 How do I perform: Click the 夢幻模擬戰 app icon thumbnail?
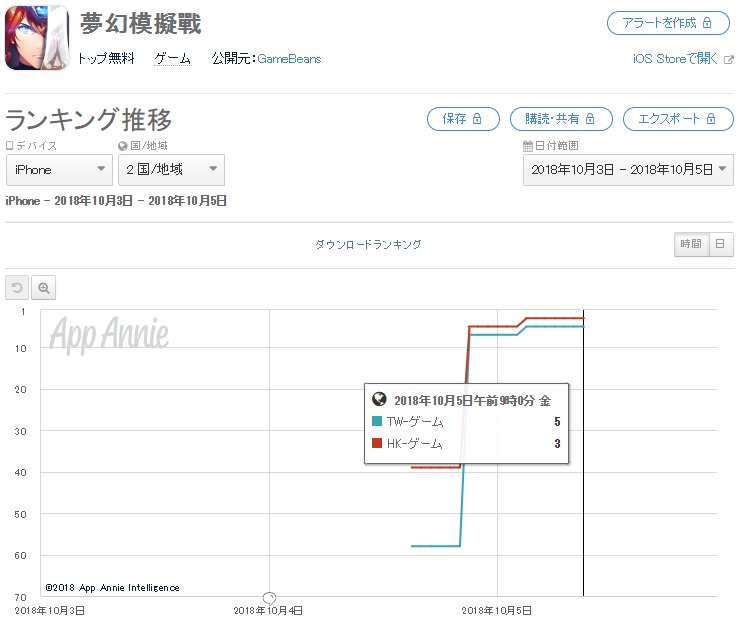(x=37, y=38)
